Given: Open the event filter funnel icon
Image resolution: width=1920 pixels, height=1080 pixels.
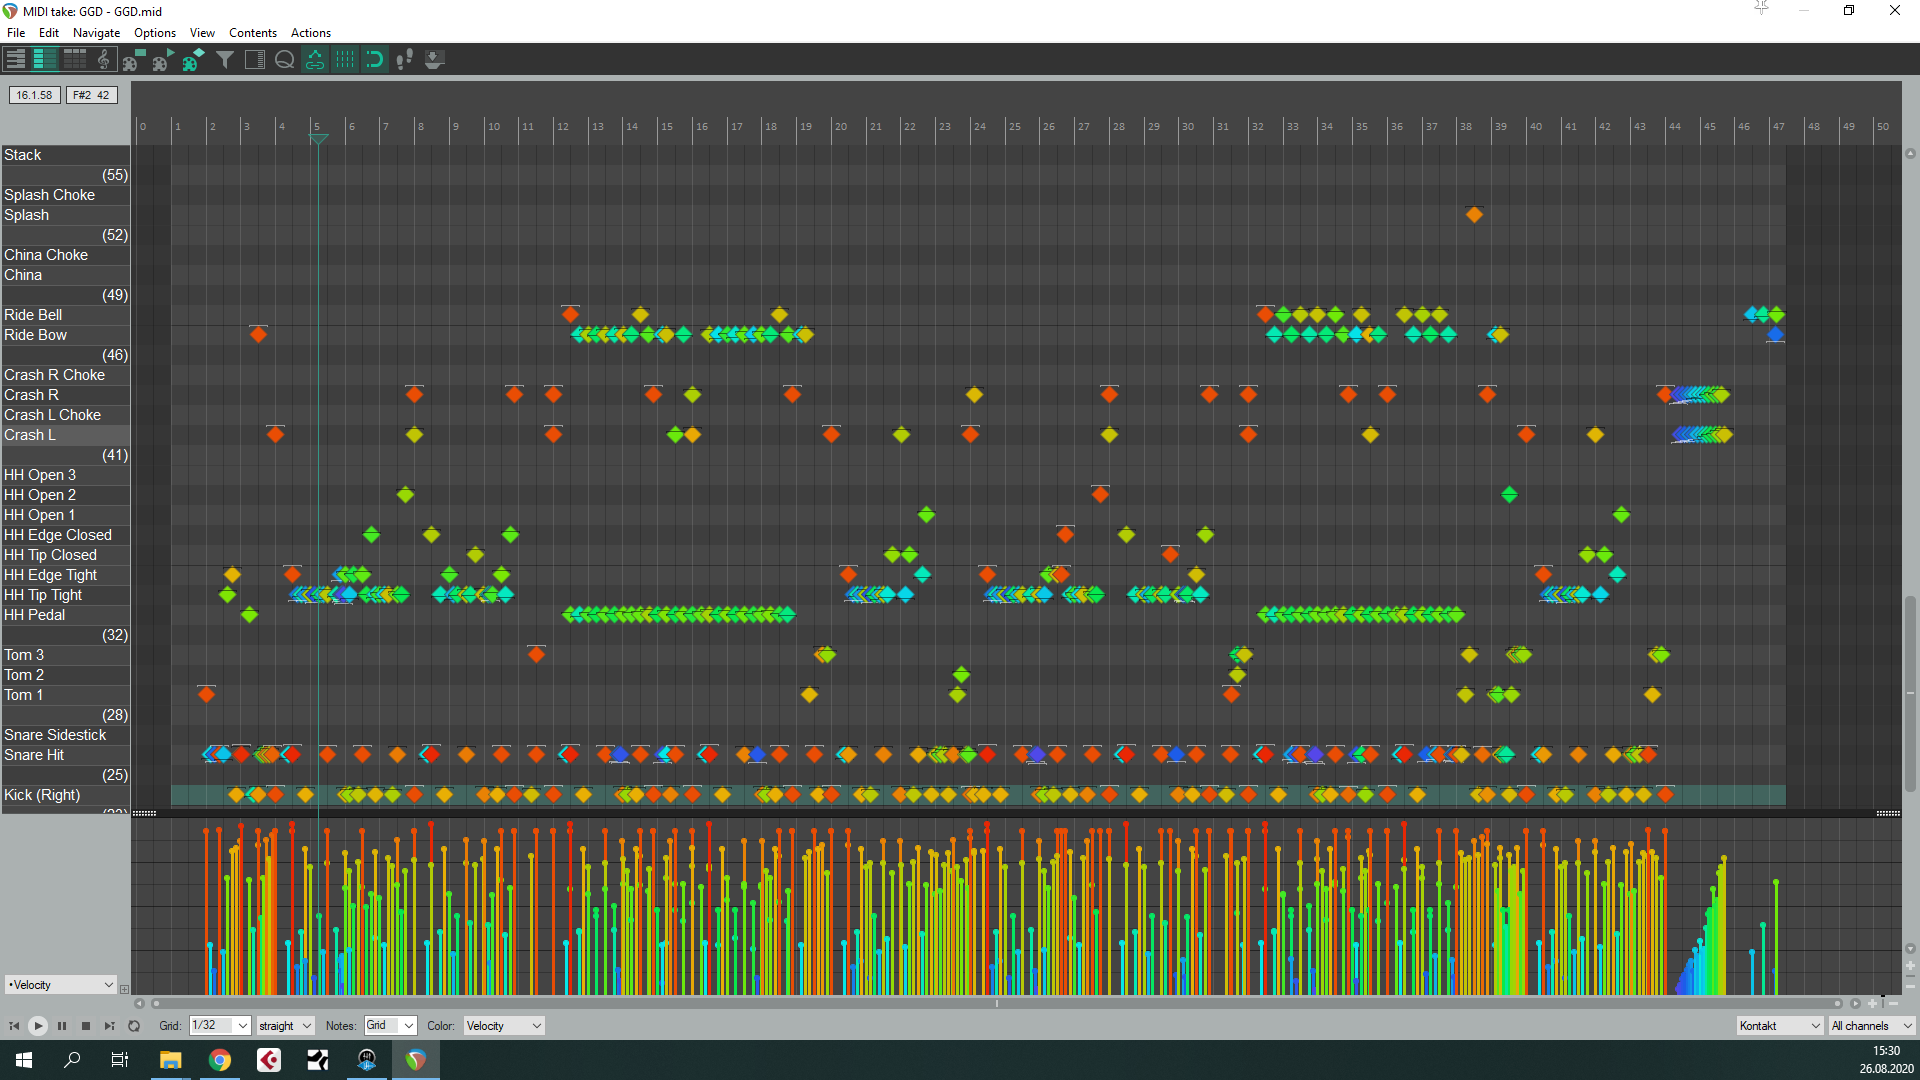Looking at the screenshot, I should click(x=225, y=59).
